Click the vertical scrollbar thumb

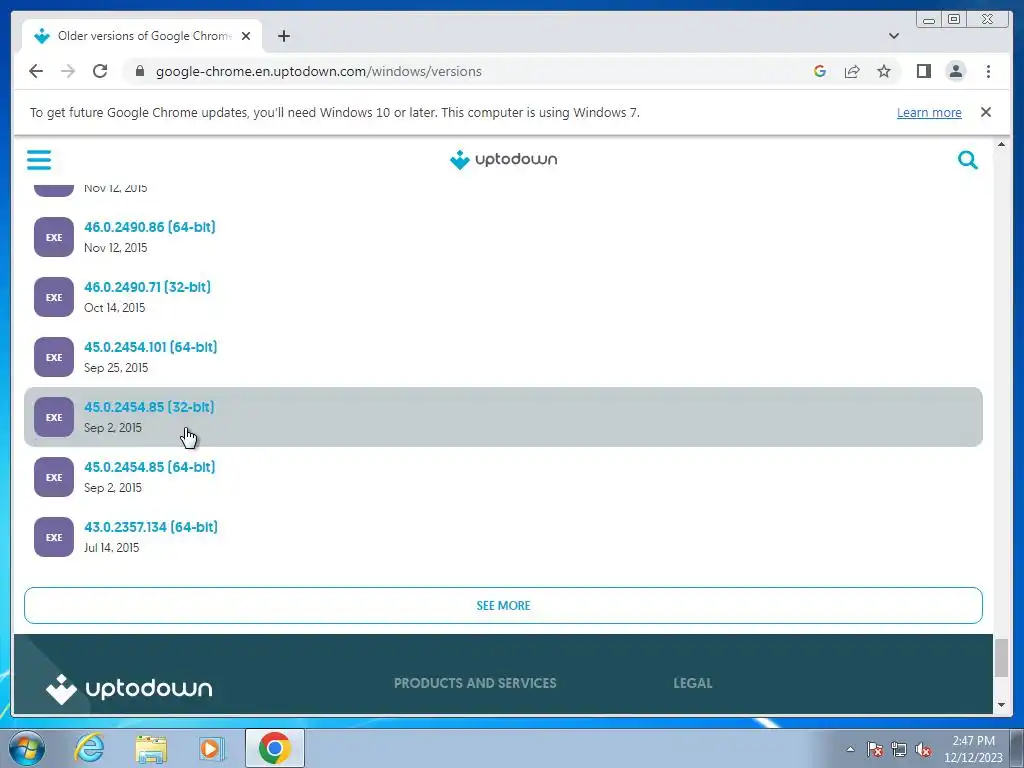[1001, 658]
